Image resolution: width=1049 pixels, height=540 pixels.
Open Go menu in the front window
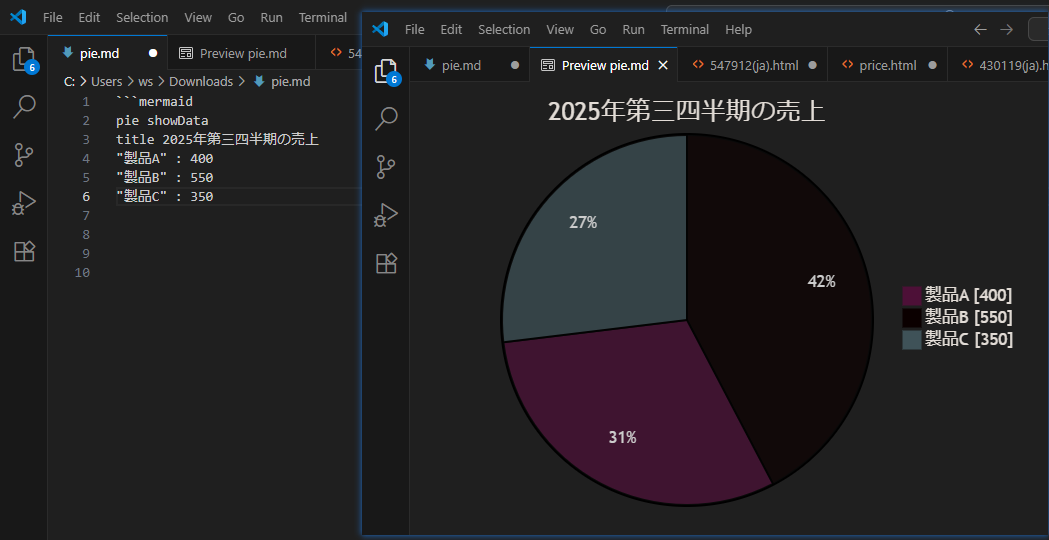click(x=598, y=29)
